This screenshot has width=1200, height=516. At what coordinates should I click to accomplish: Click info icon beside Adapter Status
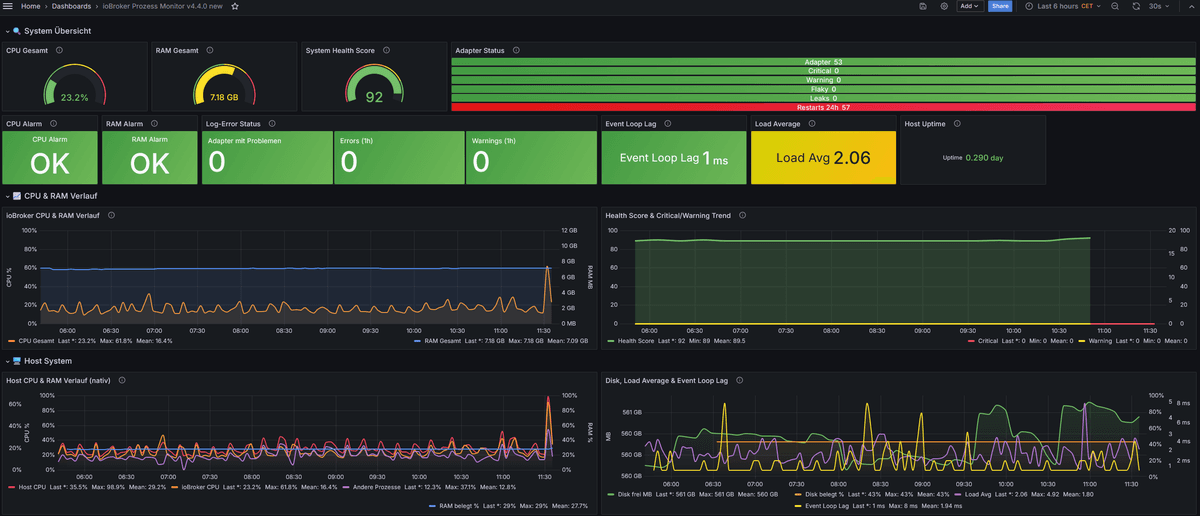(x=516, y=50)
